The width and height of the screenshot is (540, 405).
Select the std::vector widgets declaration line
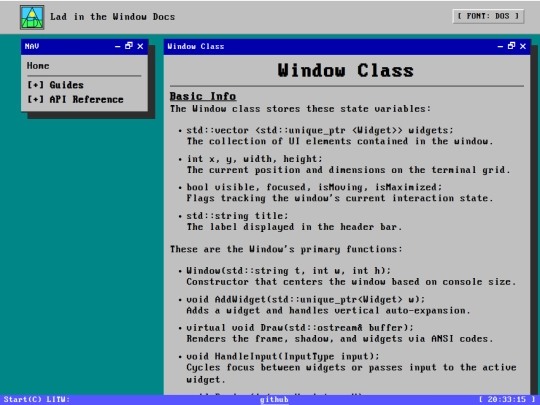(x=320, y=130)
